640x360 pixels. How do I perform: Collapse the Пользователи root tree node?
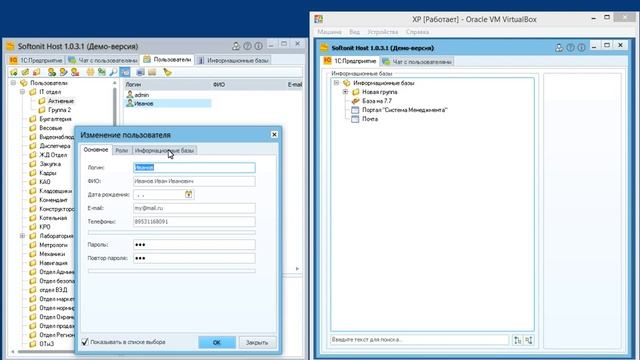click(x=13, y=83)
